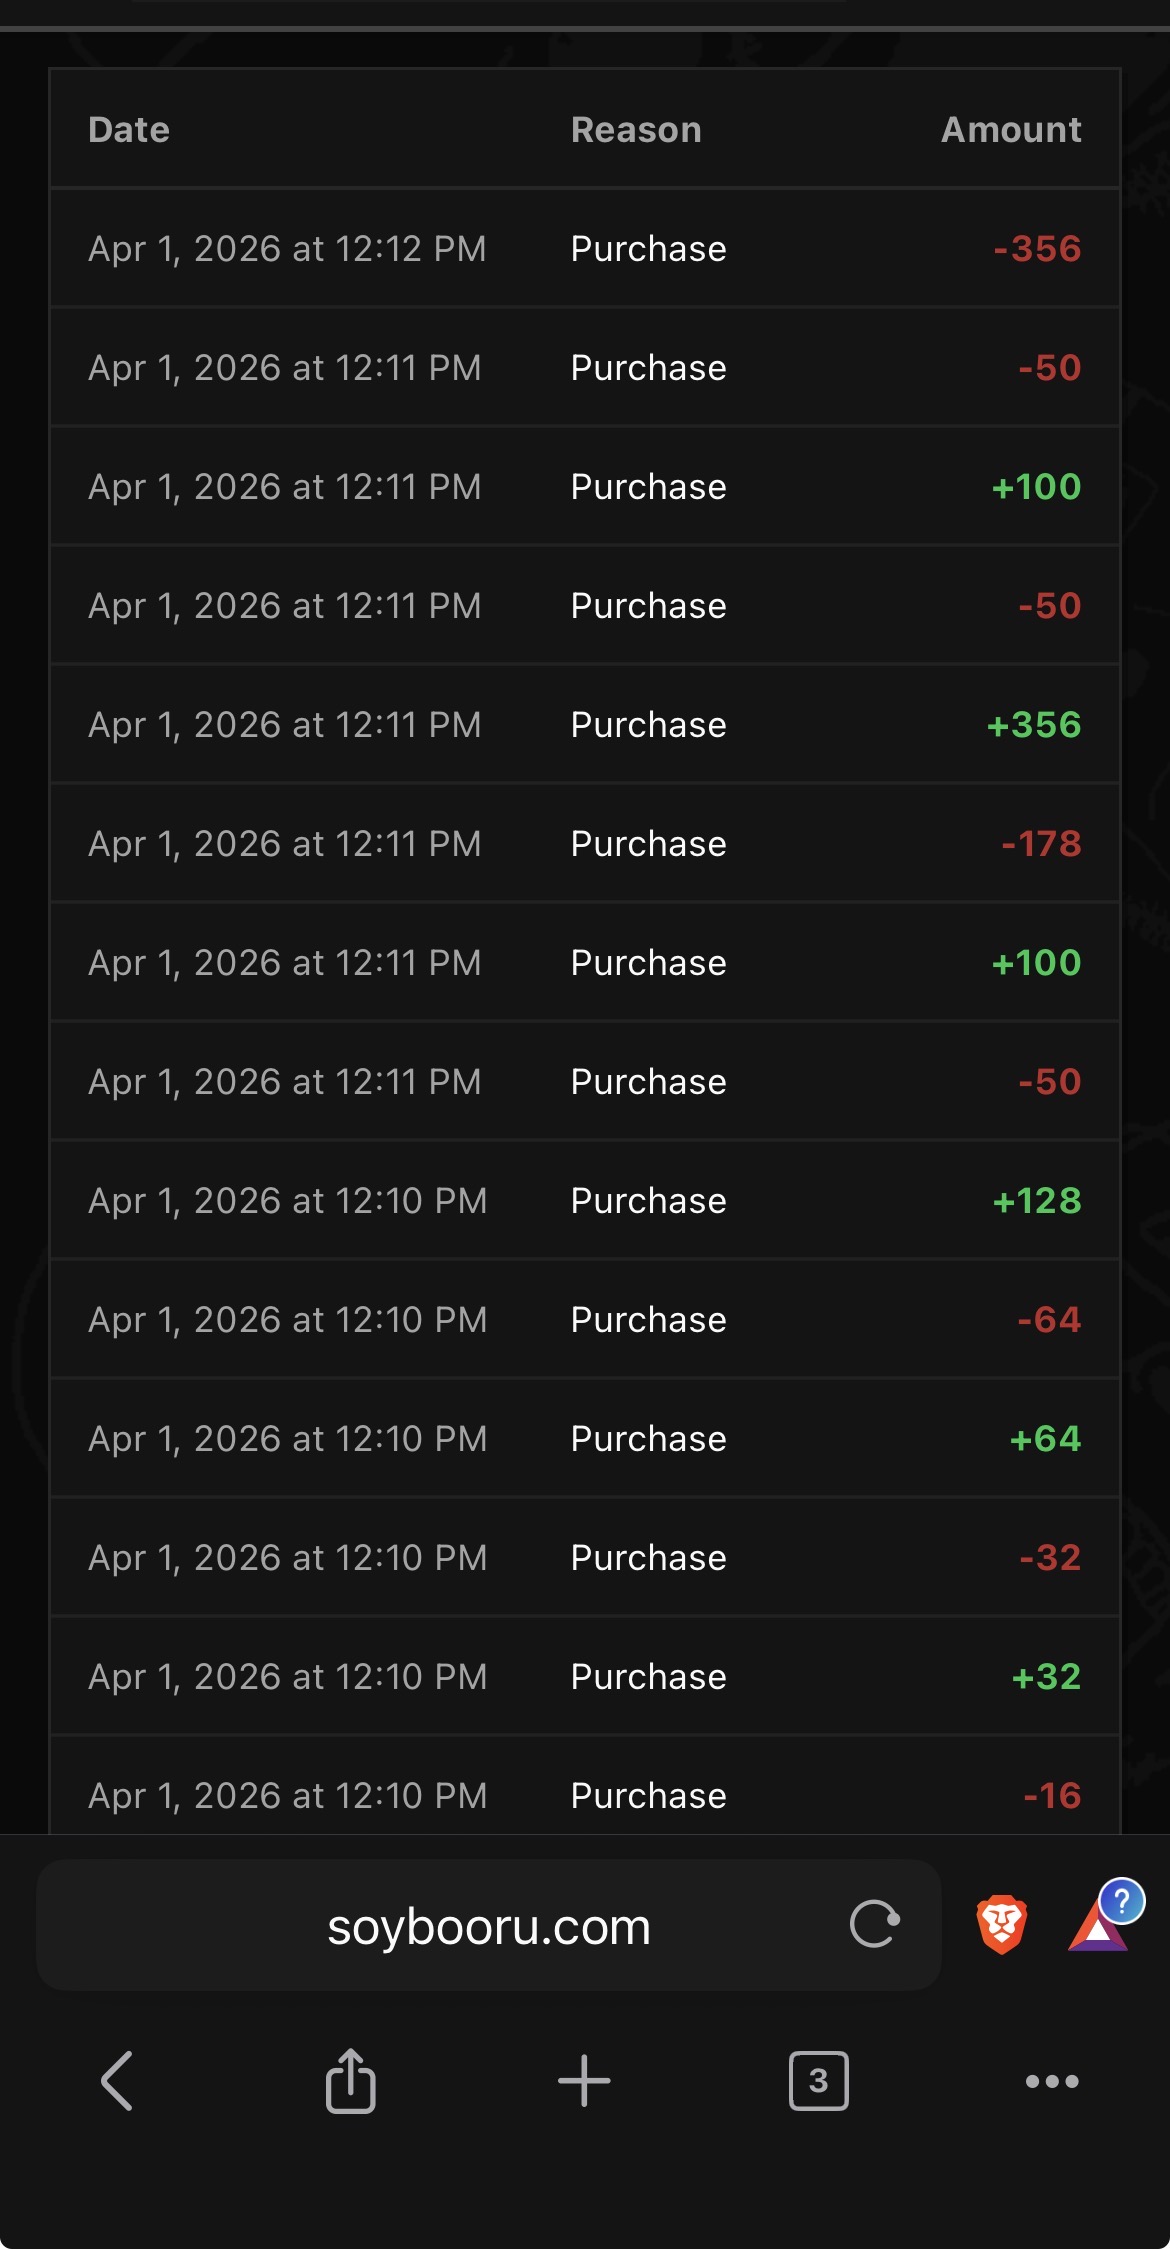Click the -32 amount entry
Viewport: 1170px width, 2249px height.
[1050, 1558]
